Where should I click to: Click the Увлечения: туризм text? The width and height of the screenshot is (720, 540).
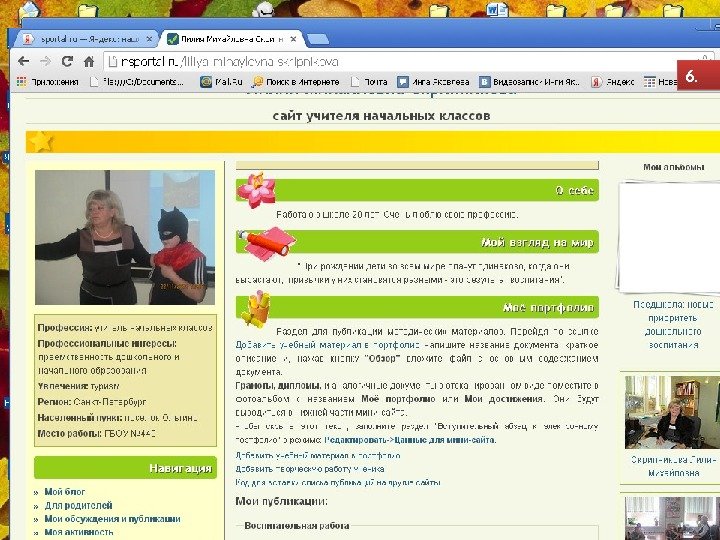[x=79, y=386]
